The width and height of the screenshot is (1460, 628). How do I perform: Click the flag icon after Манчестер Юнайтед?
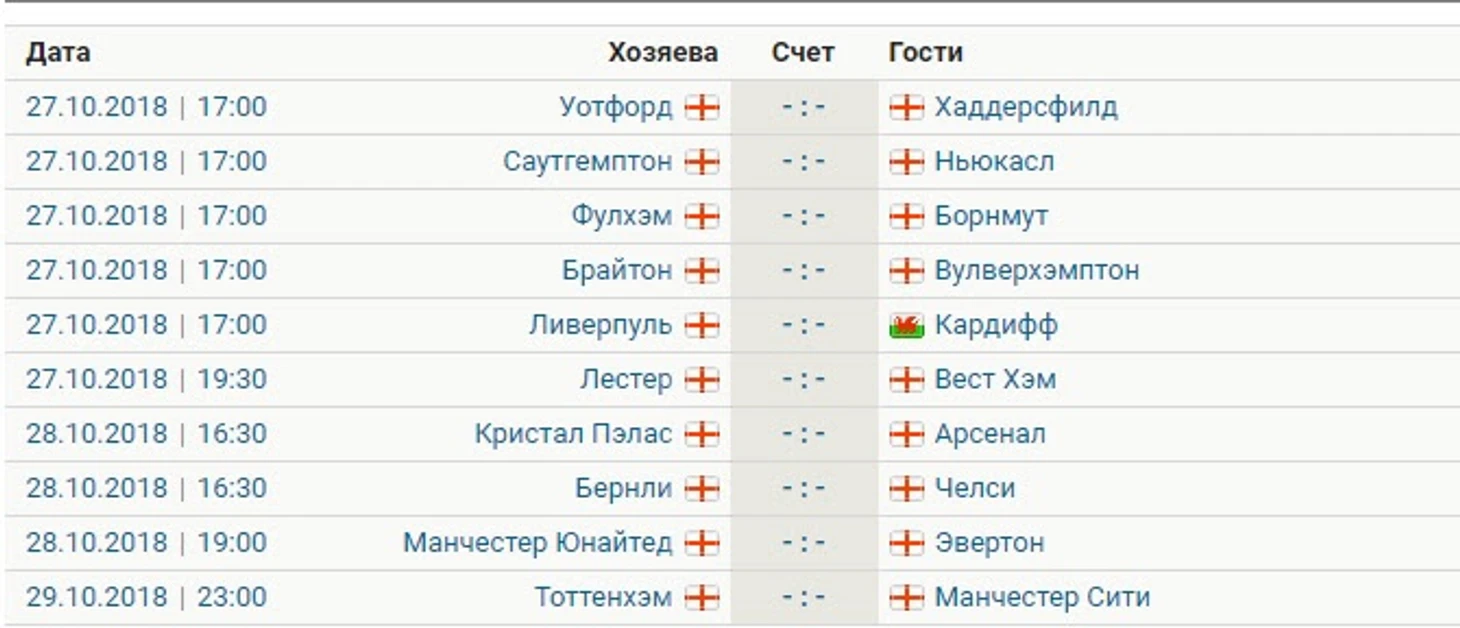(x=702, y=543)
